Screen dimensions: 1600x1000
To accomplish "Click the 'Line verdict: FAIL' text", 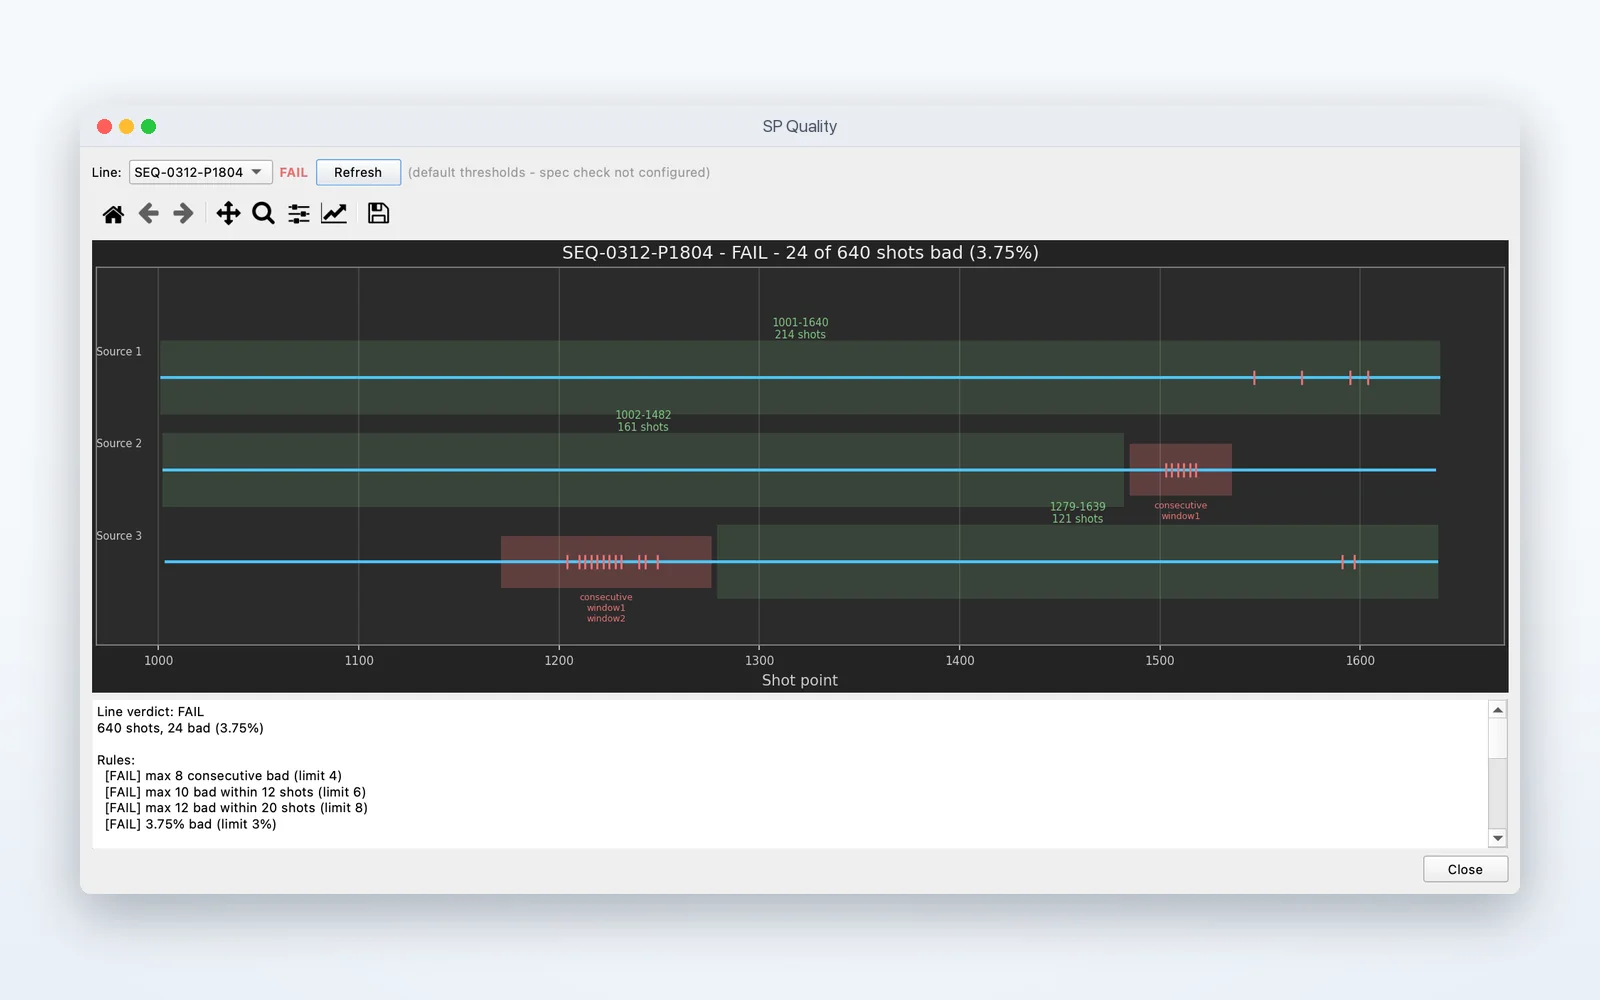I will tap(150, 712).
